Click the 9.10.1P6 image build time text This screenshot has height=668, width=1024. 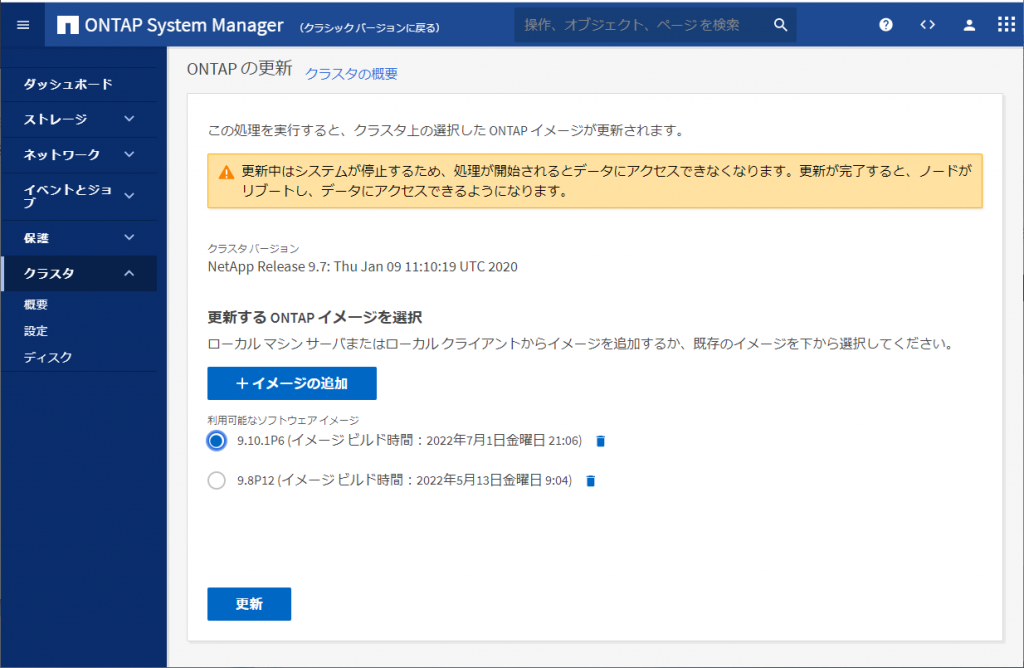coord(409,441)
